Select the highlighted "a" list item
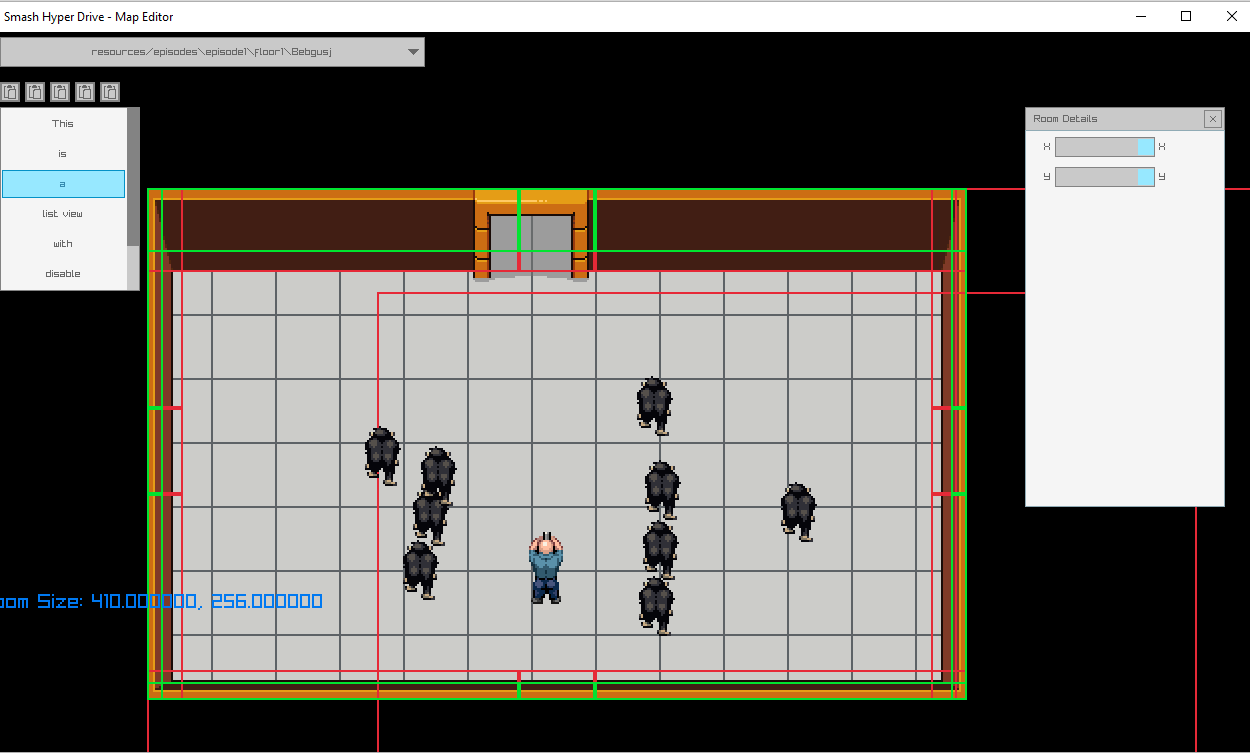This screenshot has height=753, width=1250. (63, 184)
